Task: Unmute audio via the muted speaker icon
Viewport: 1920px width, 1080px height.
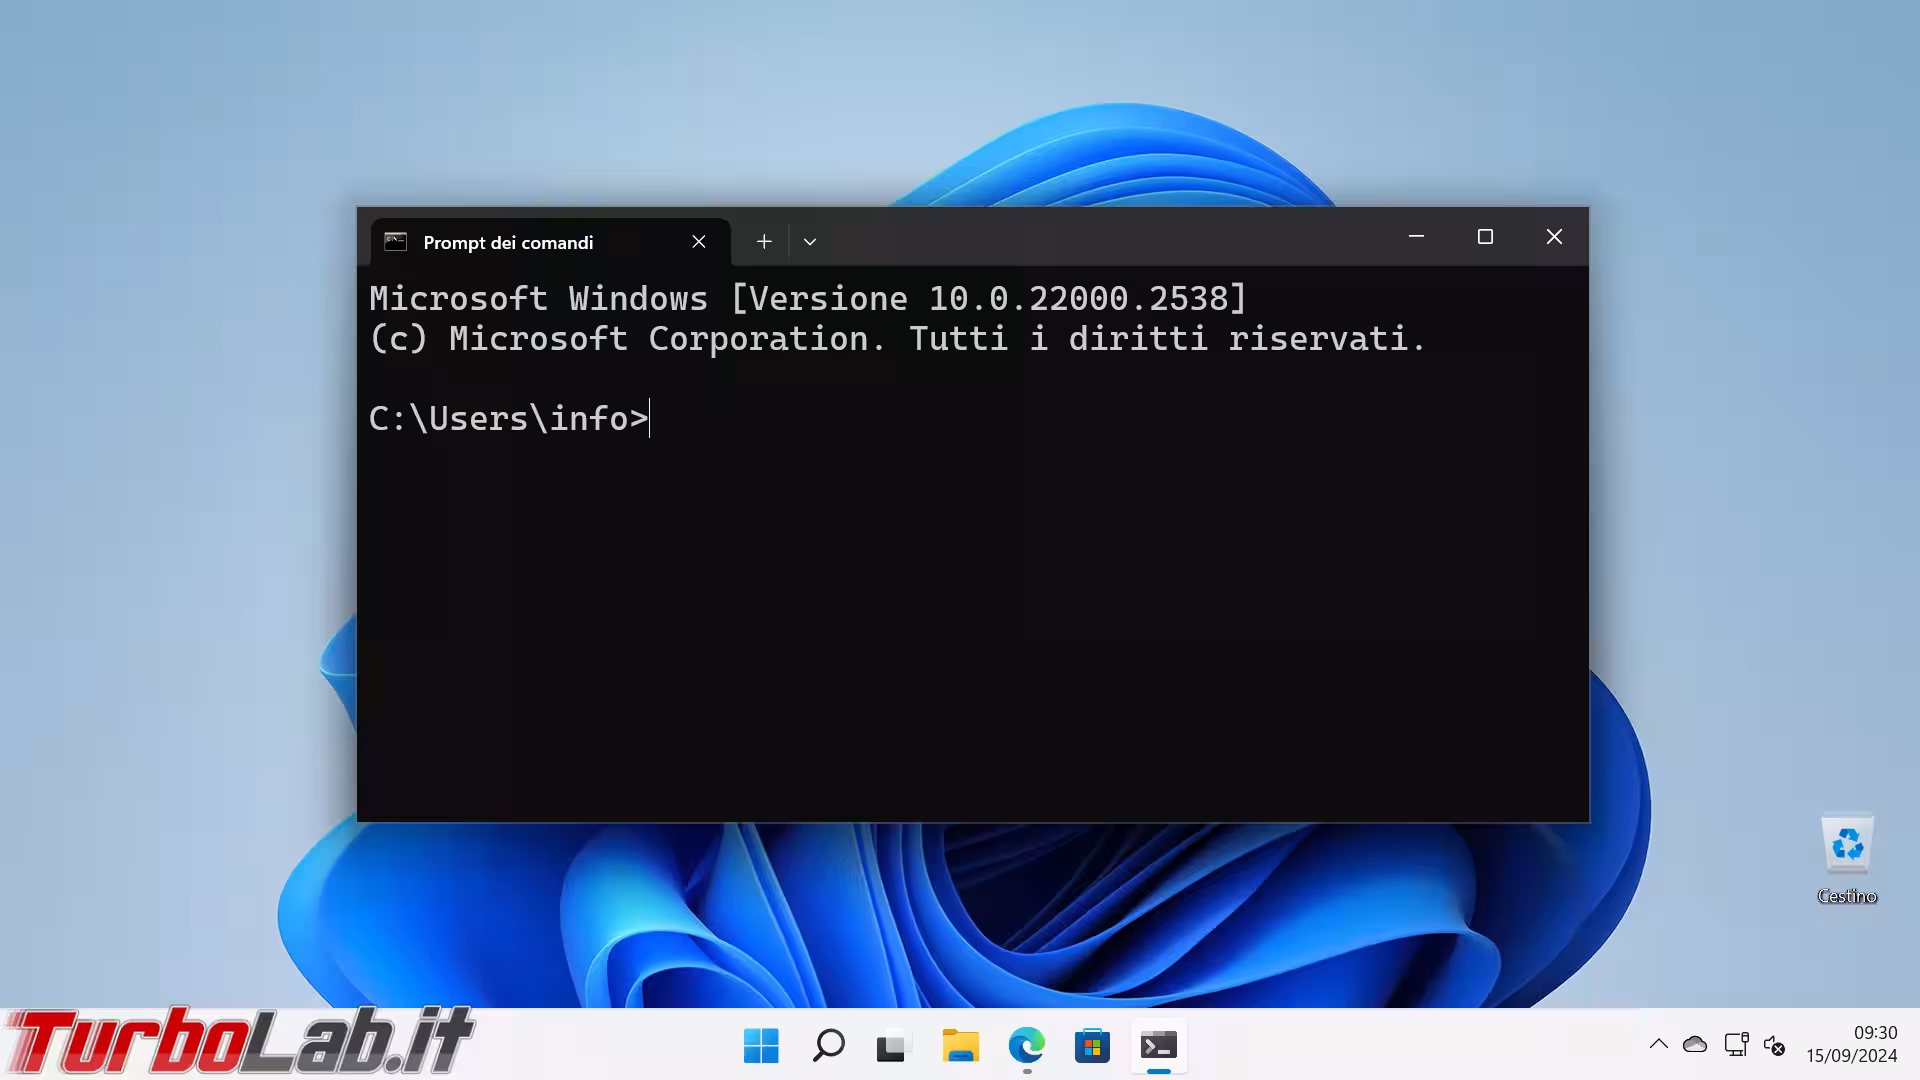Action: tap(1775, 1044)
